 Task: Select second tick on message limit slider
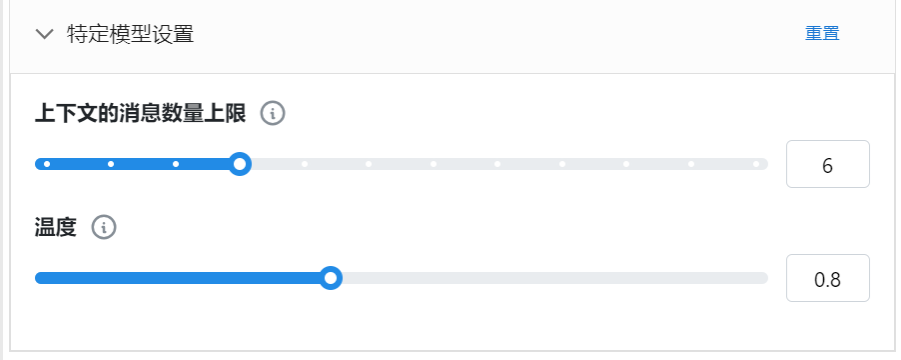[111, 164]
